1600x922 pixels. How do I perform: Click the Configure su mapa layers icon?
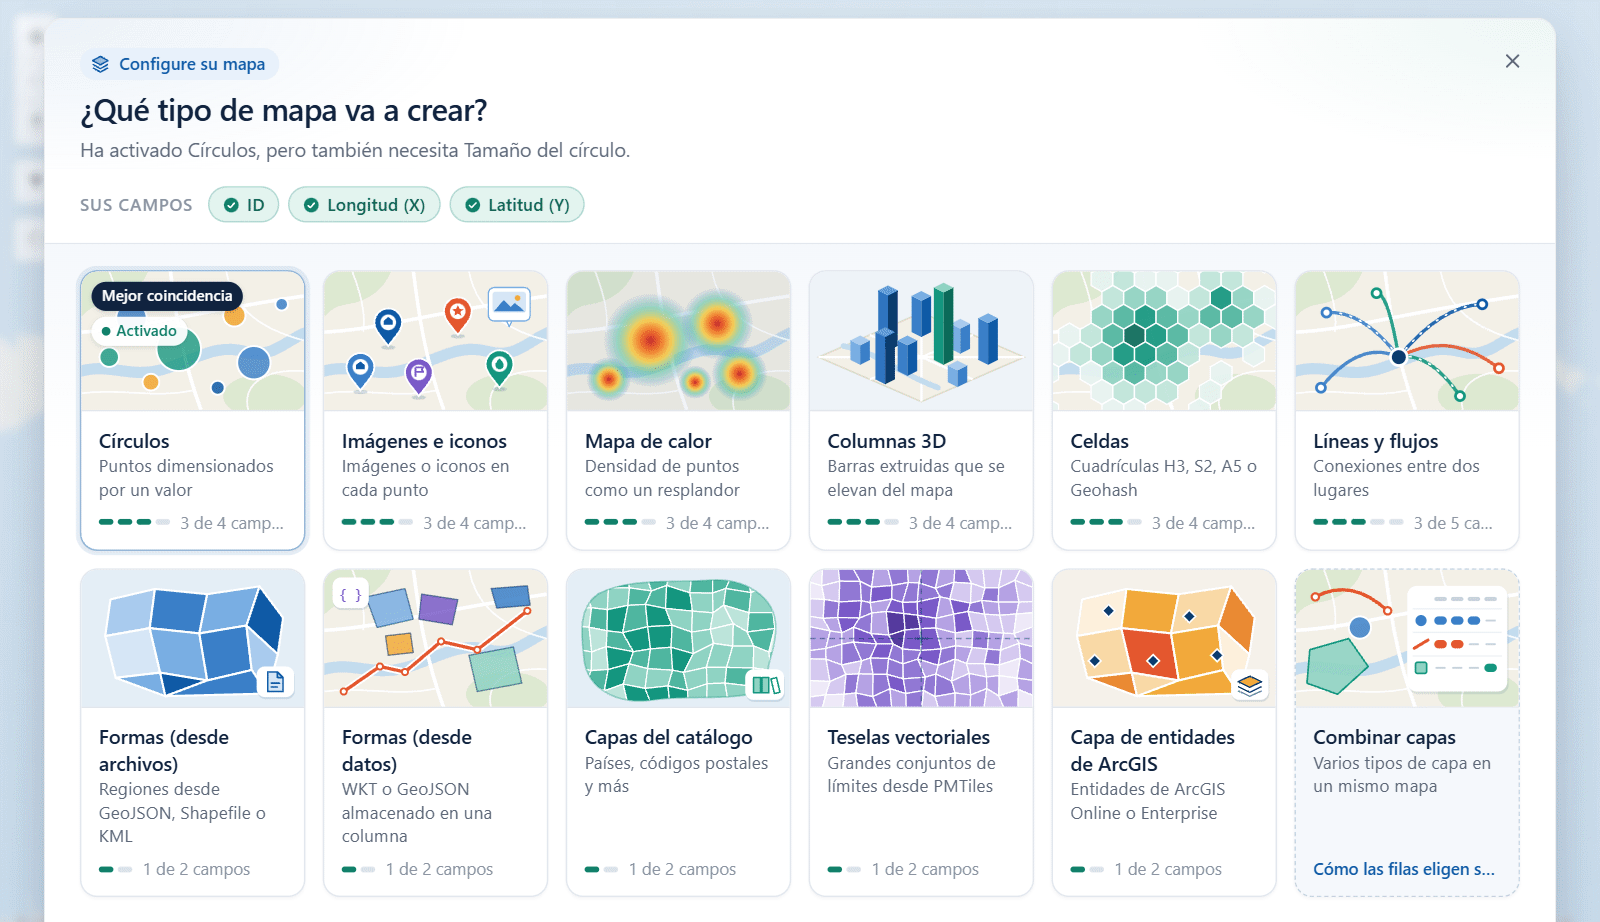click(x=100, y=64)
